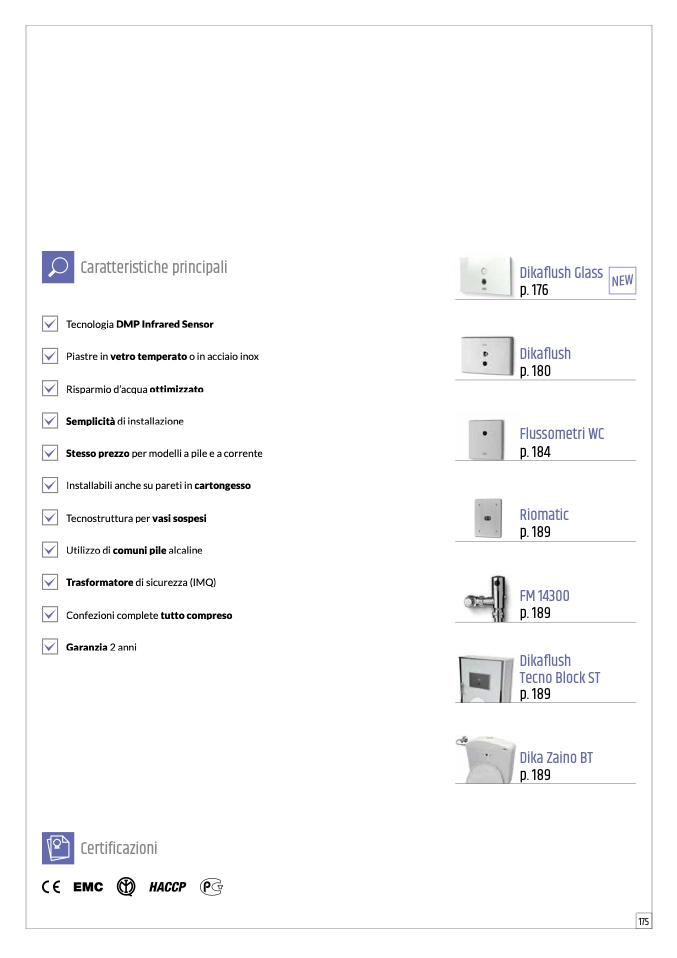Image resolution: width=677 pixels, height=958 pixels.
Task: Click the magnifying glass icon beside Caratteristiche principali
Action: click(x=58, y=267)
